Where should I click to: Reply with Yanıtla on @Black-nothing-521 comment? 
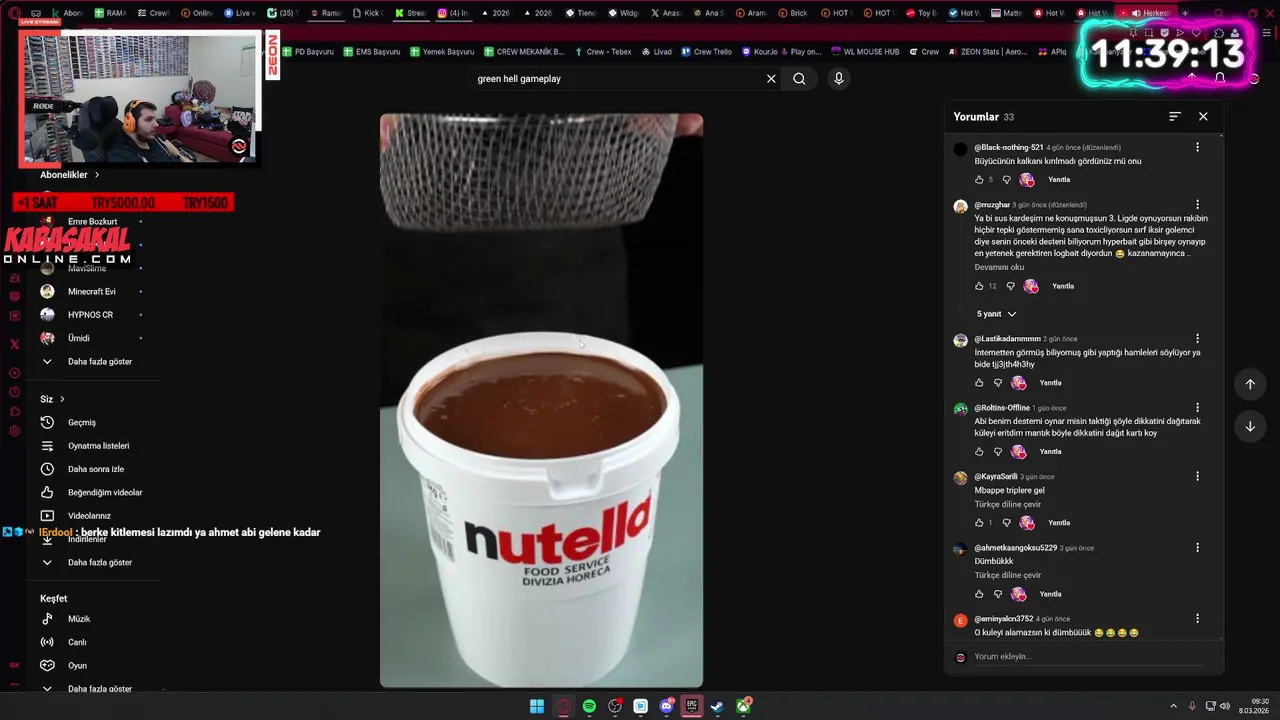pos(1059,180)
